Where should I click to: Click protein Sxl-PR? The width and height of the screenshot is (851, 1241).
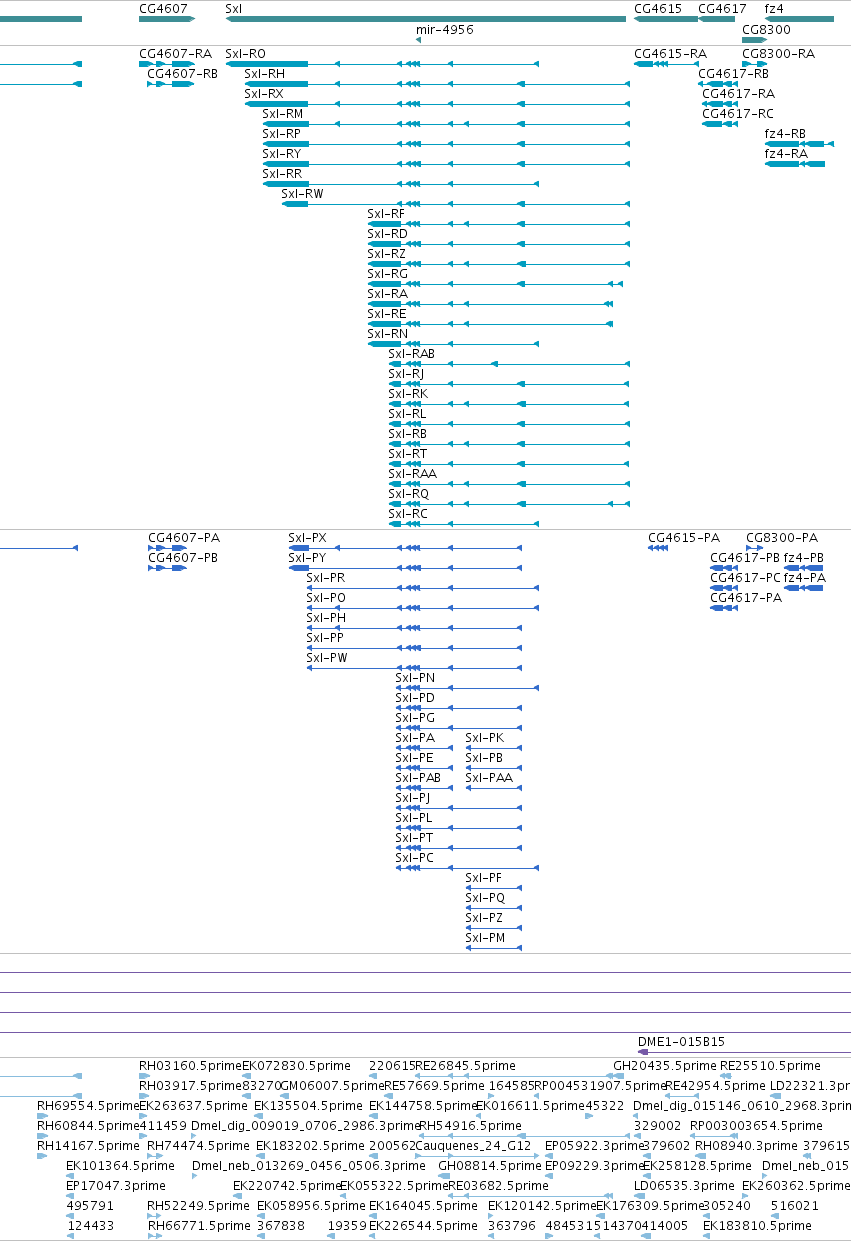pyautogui.click(x=326, y=577)
